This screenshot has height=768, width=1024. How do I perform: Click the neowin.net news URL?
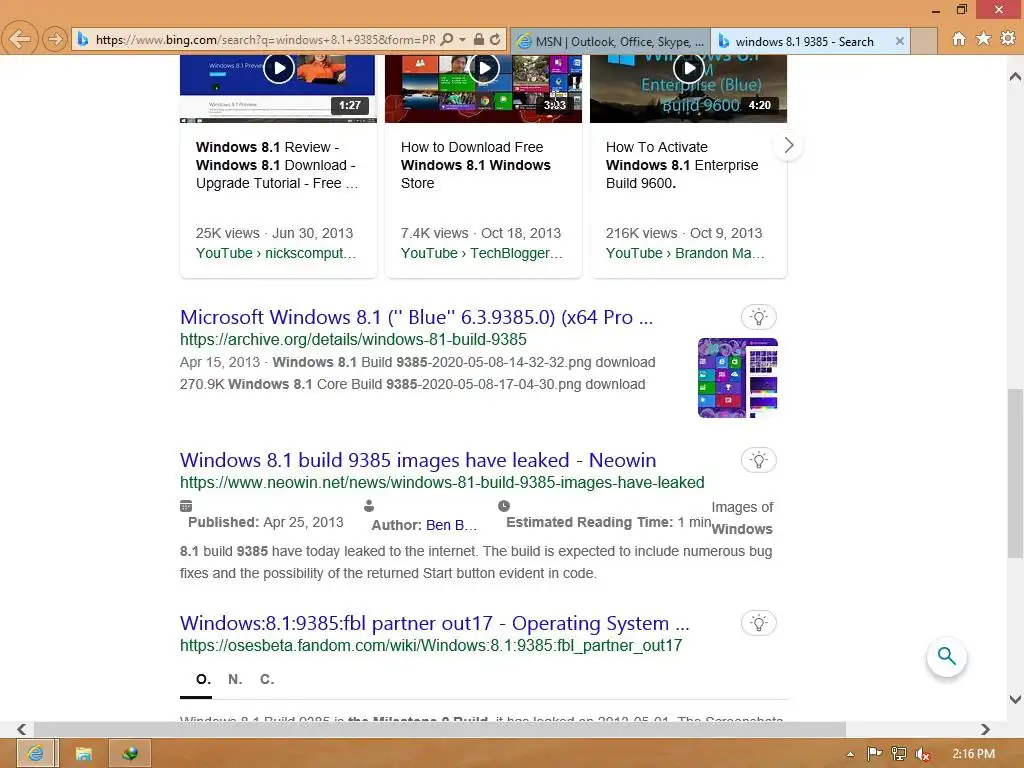pyautogui.click(x=442, y=483)
